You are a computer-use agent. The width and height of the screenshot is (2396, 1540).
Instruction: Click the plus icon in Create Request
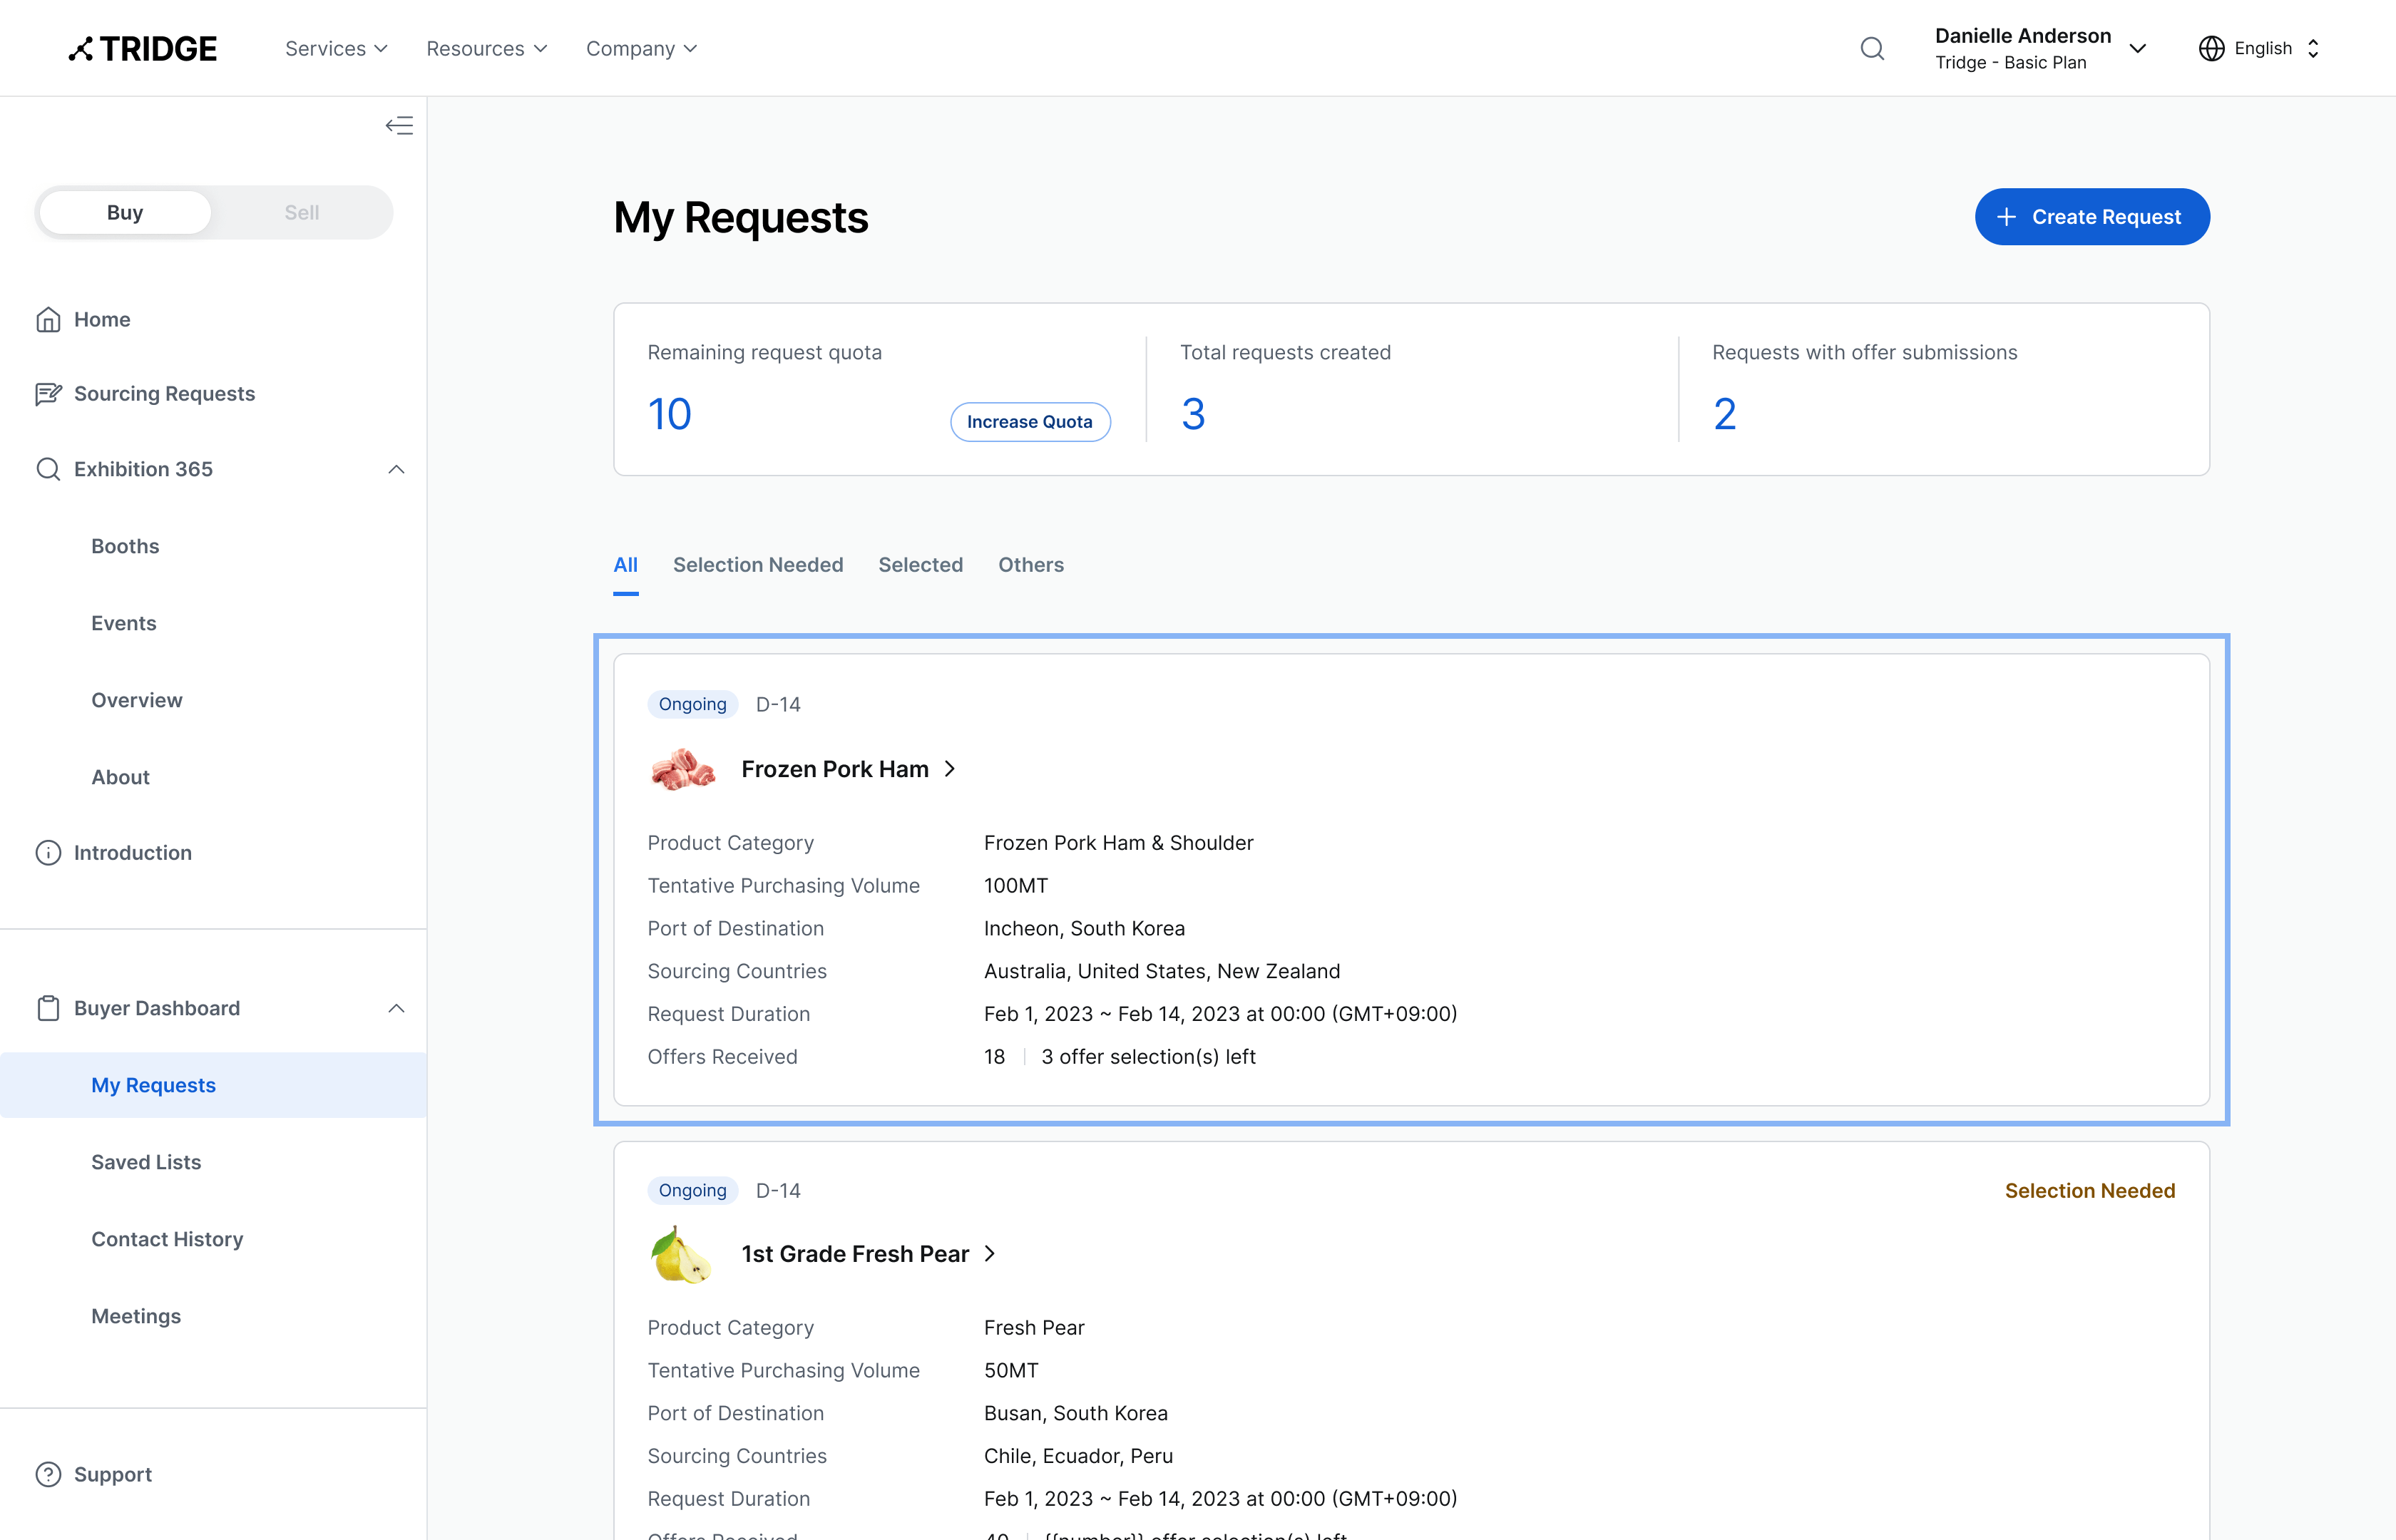(2006, 217)
